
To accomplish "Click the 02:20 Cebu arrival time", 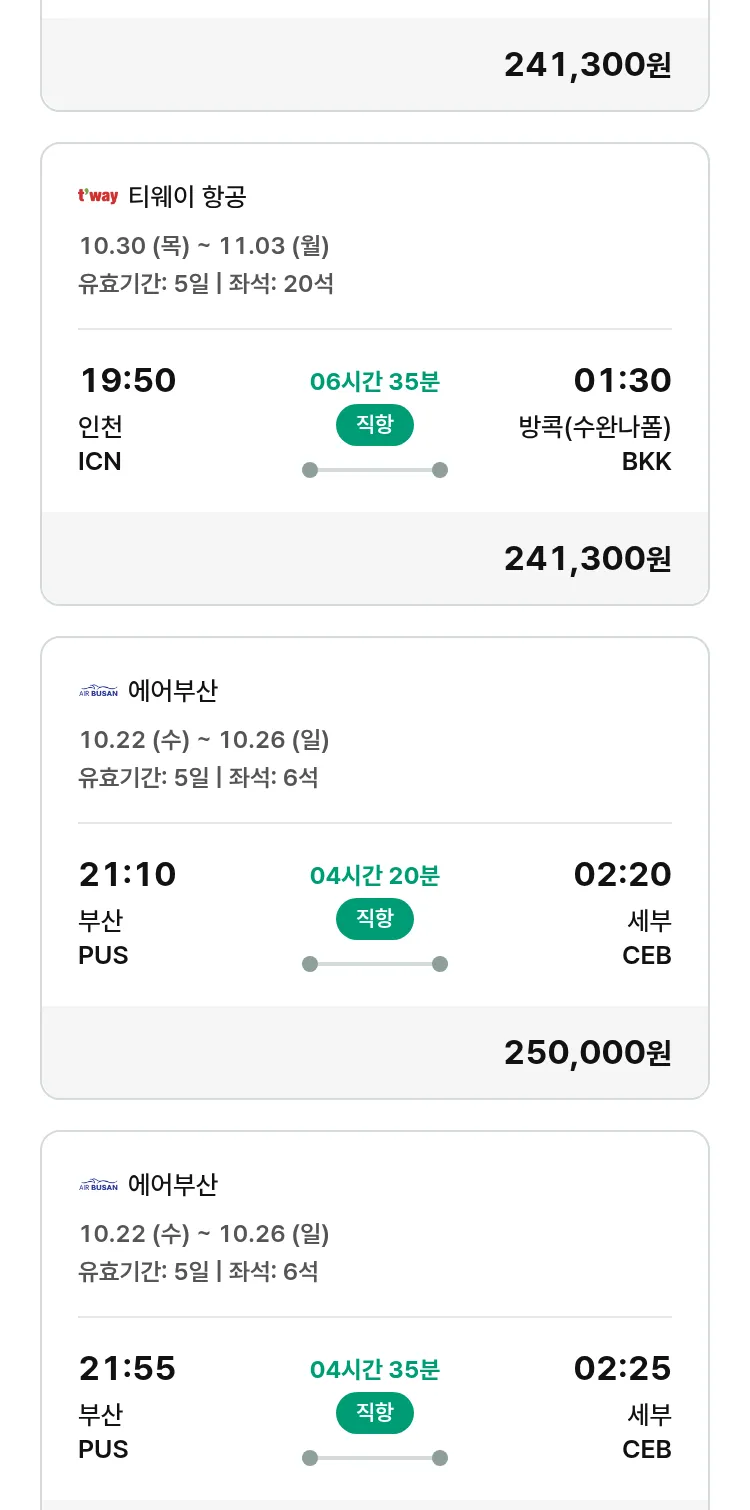I will point(622,875).
